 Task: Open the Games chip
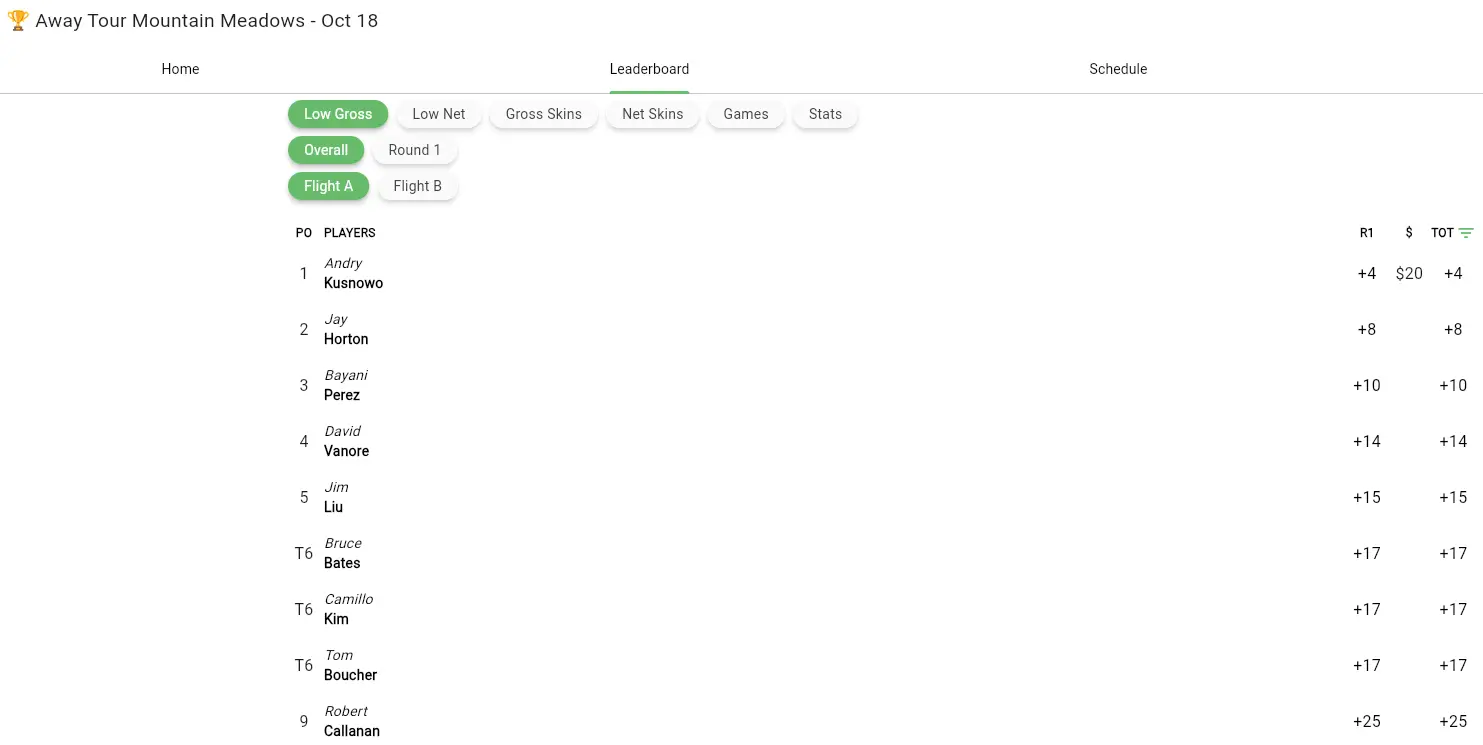pyautogui.click(x=746, y=114)
